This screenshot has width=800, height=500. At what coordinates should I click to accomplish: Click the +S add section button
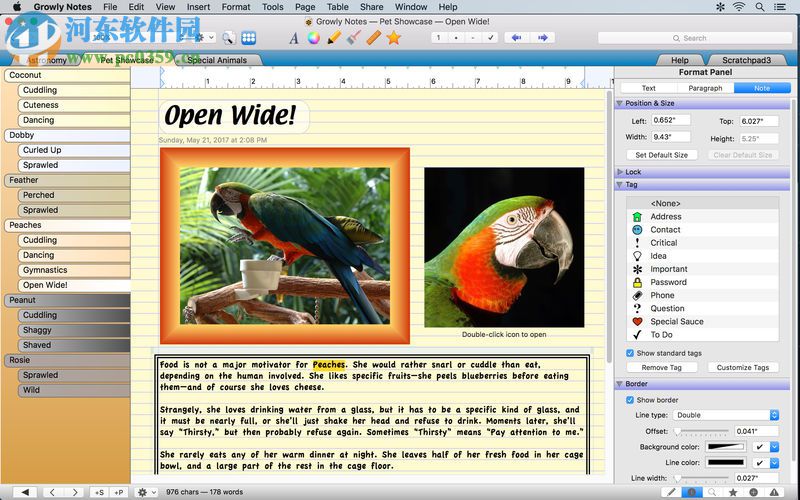click(99, 492)
